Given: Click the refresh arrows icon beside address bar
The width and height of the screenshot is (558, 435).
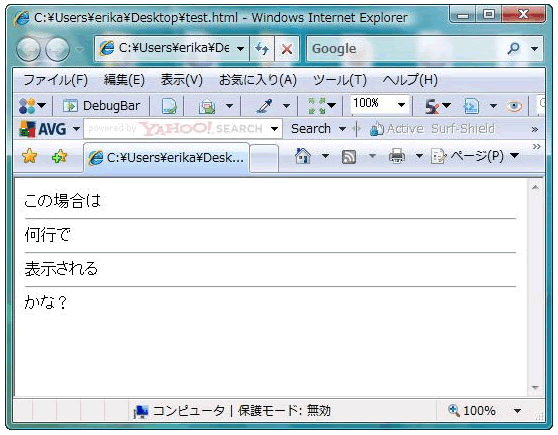Looking at the screenshot, I should click(262, 48).
